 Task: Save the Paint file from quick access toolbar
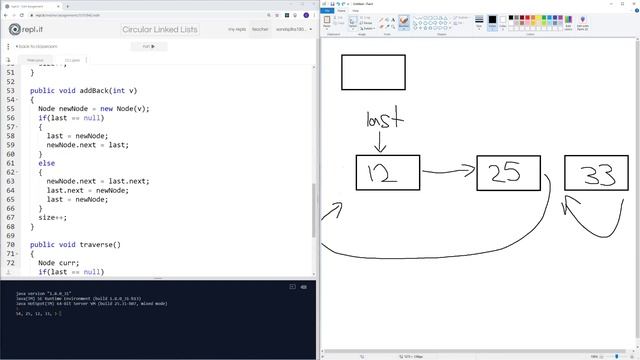332,4
